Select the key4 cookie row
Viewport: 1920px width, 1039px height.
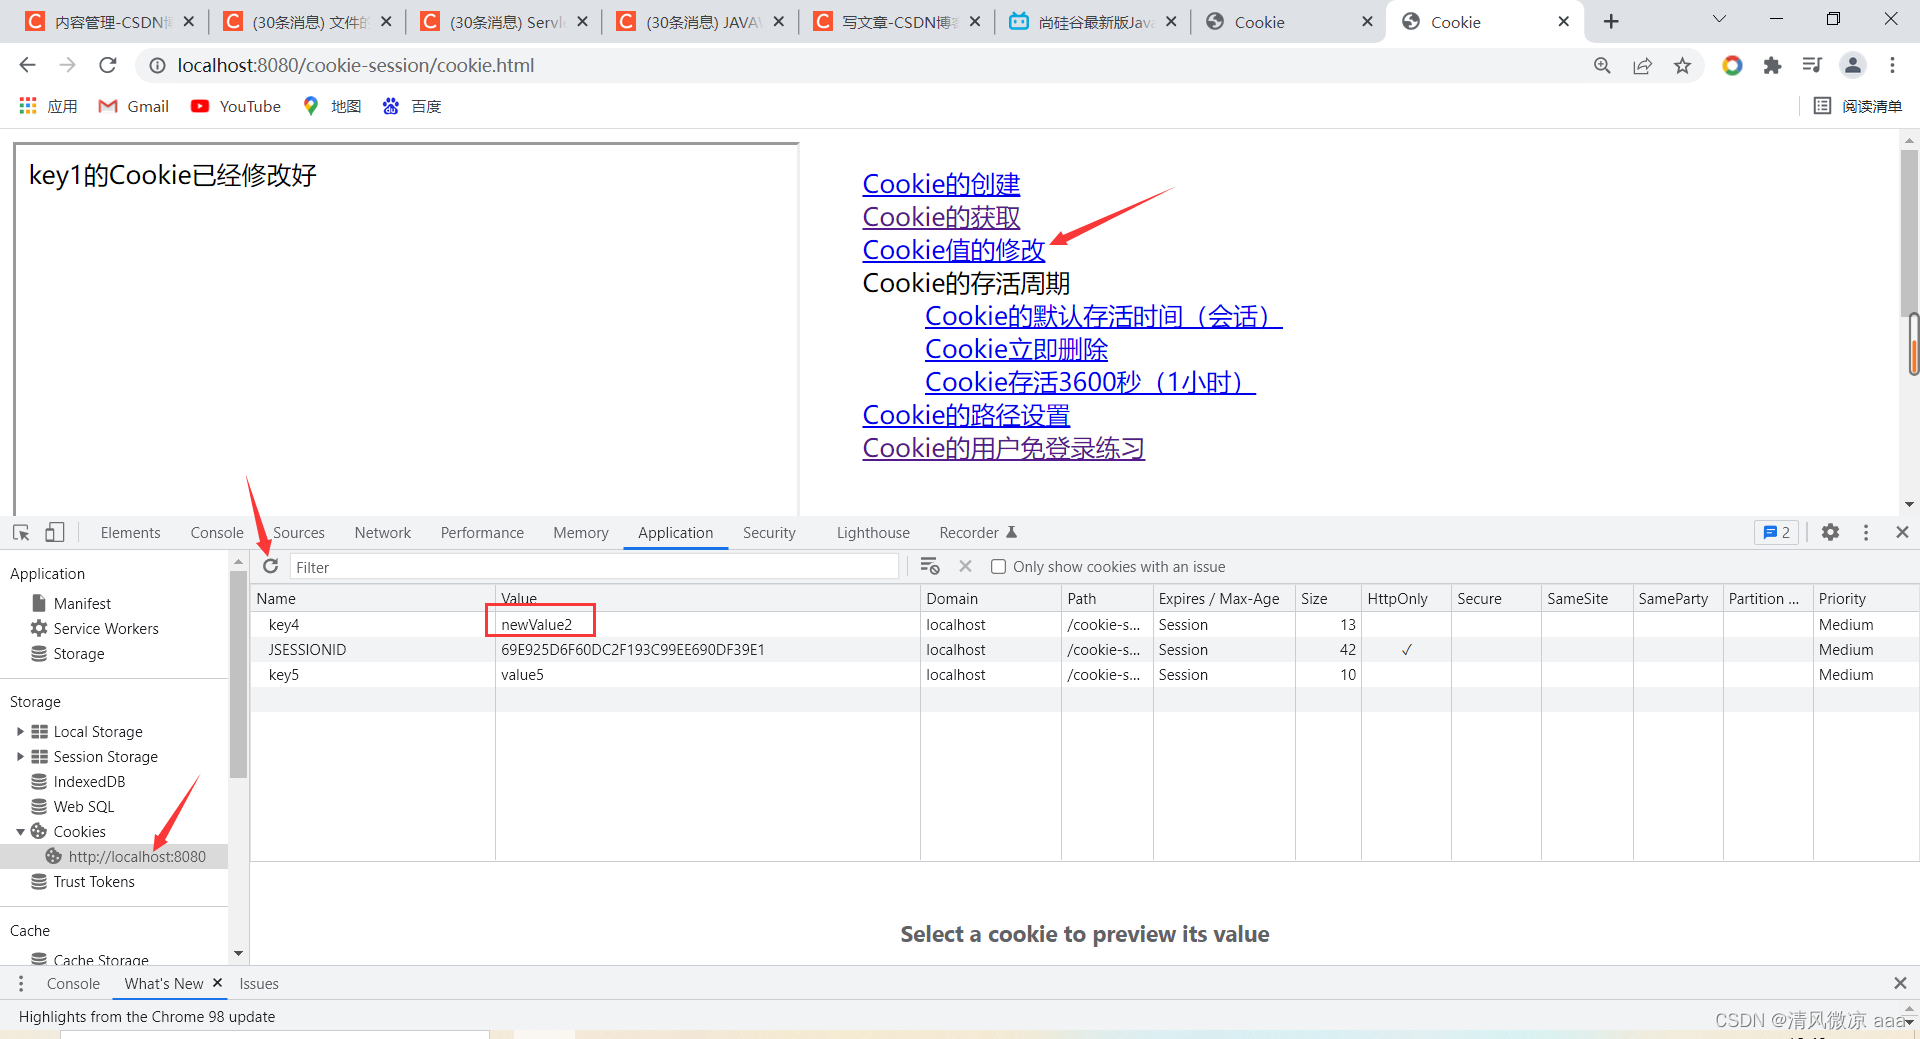click(1084, 624)
